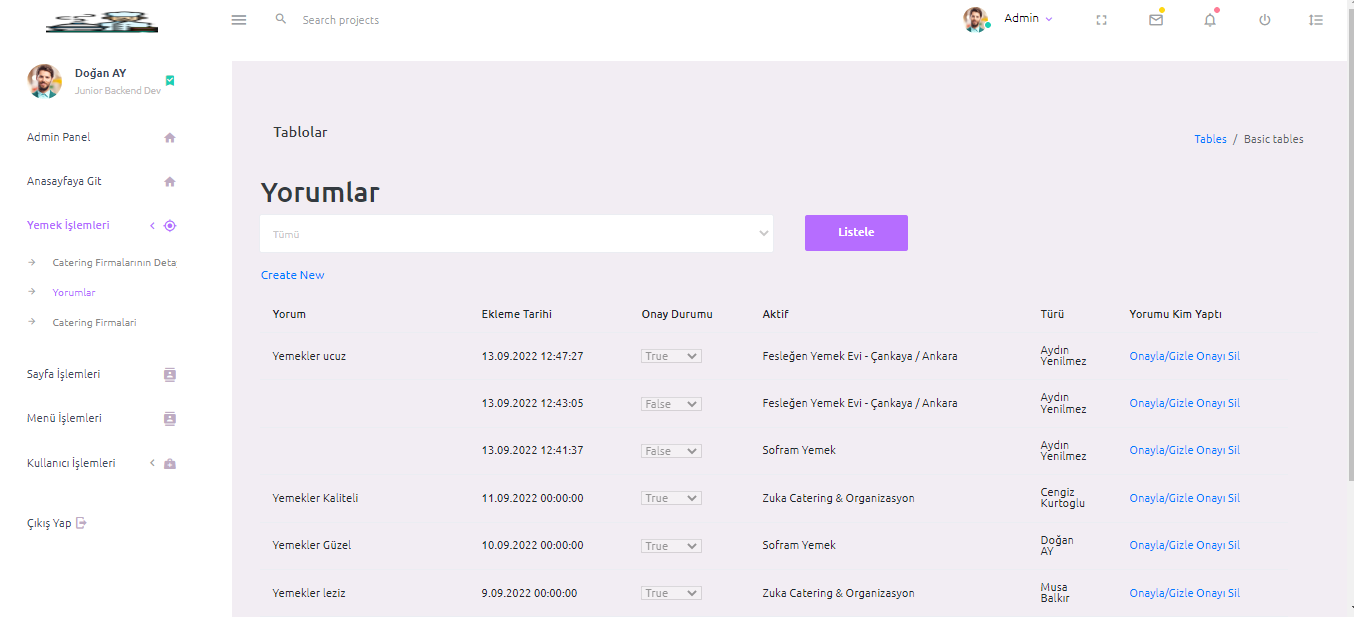Open notifications by clicking the bell icon

(1209, 19)
